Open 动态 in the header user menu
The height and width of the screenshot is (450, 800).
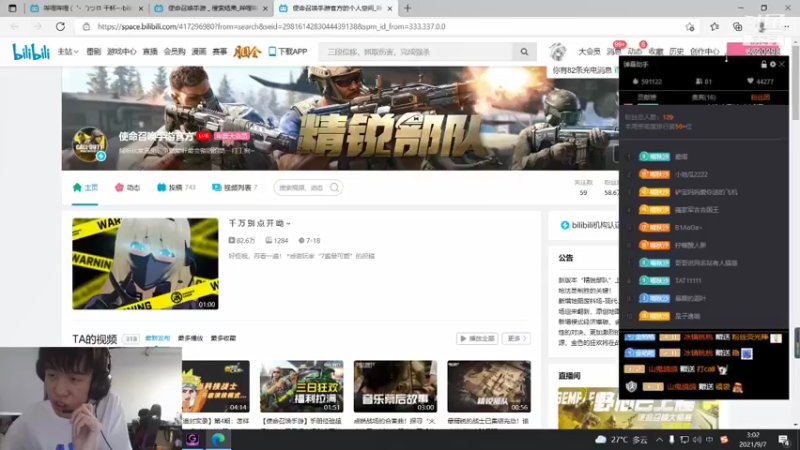pos(635,52)
